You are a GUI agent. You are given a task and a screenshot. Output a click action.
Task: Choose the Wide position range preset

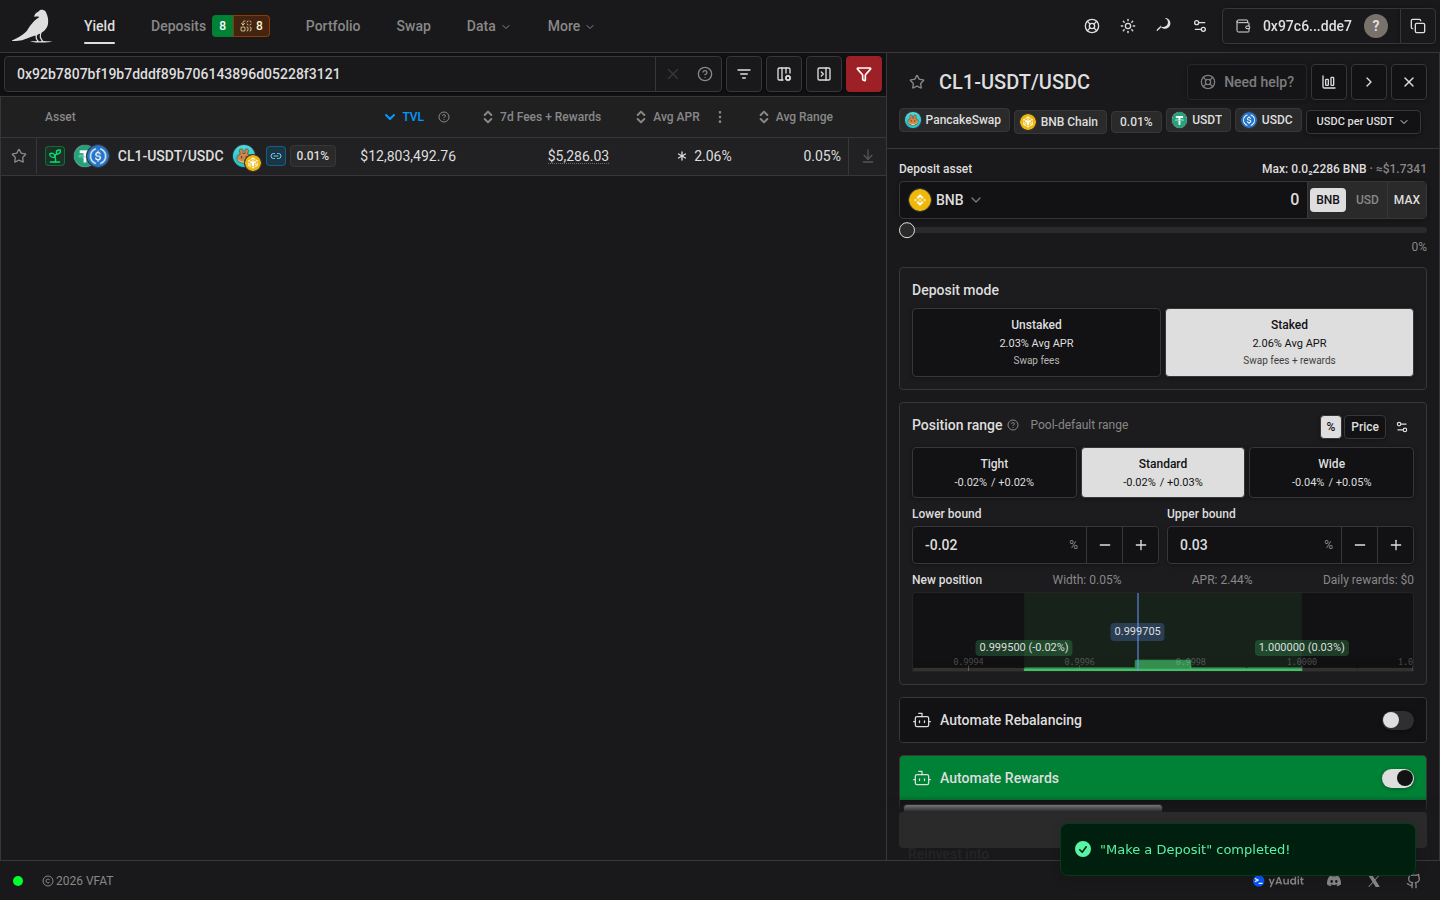tap(1331, 472)
